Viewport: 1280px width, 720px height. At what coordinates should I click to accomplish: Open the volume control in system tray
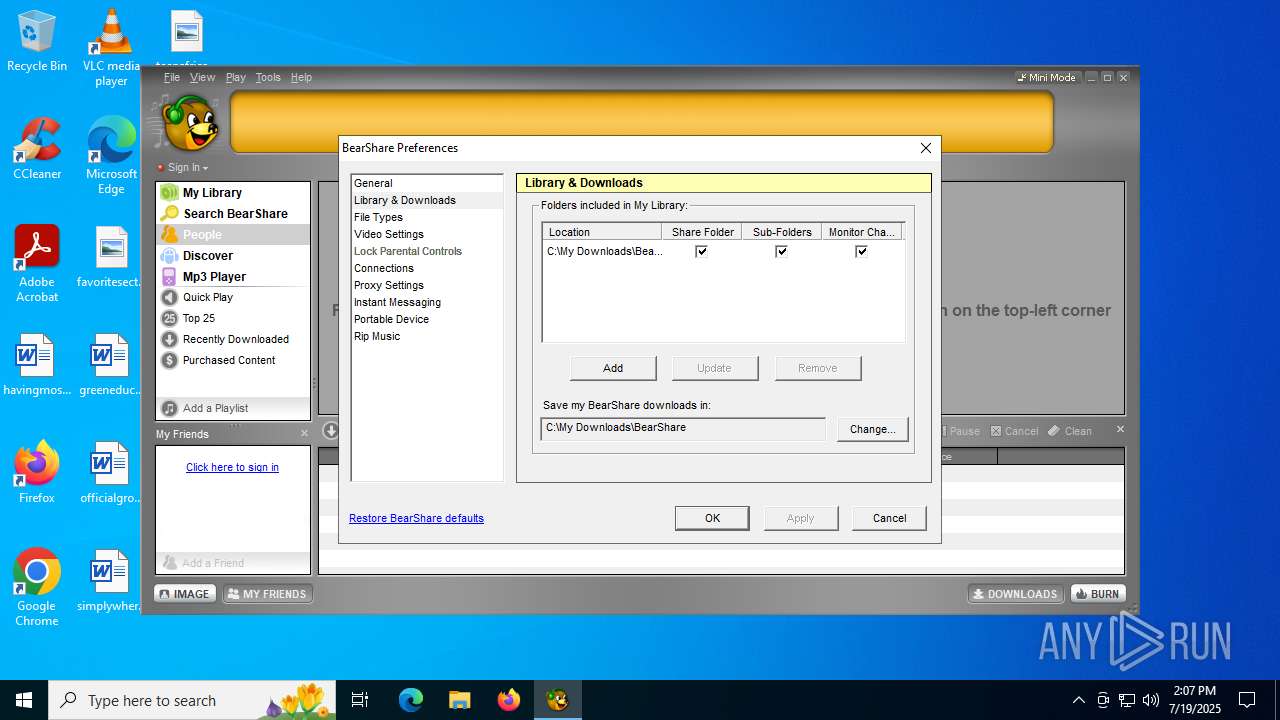[x=1151, y=700]
